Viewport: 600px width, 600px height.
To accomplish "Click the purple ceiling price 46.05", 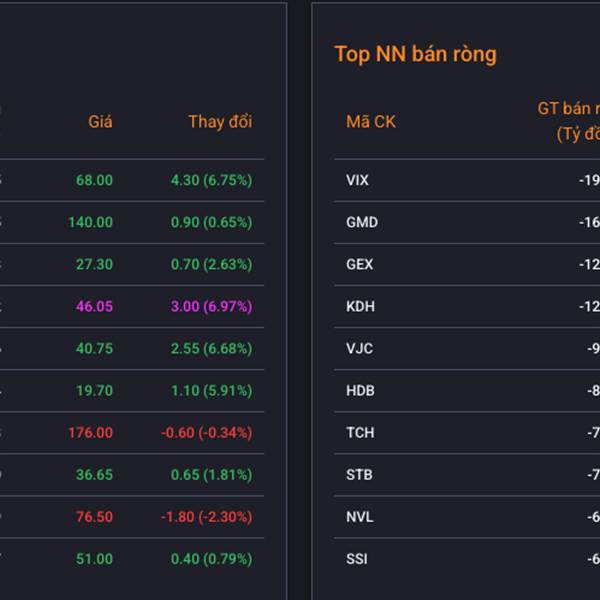I will (x=94, y=306).
